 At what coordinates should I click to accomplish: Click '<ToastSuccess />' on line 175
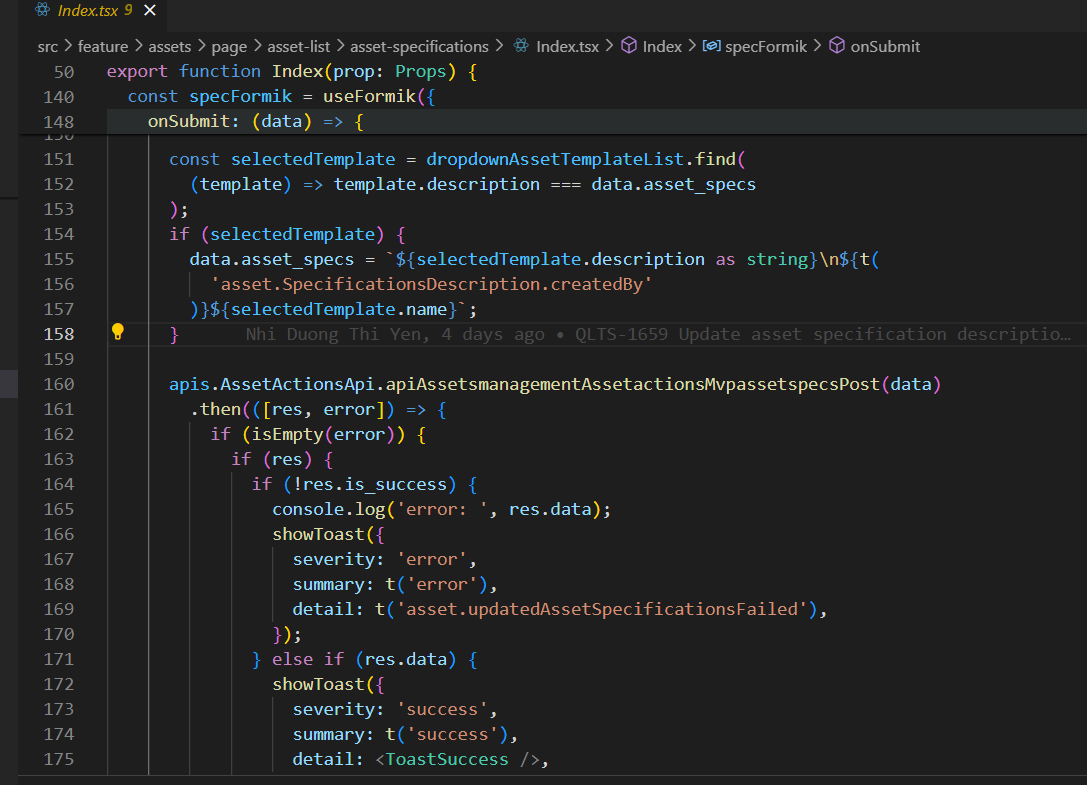pyautogui.click(x=458, y=759)
